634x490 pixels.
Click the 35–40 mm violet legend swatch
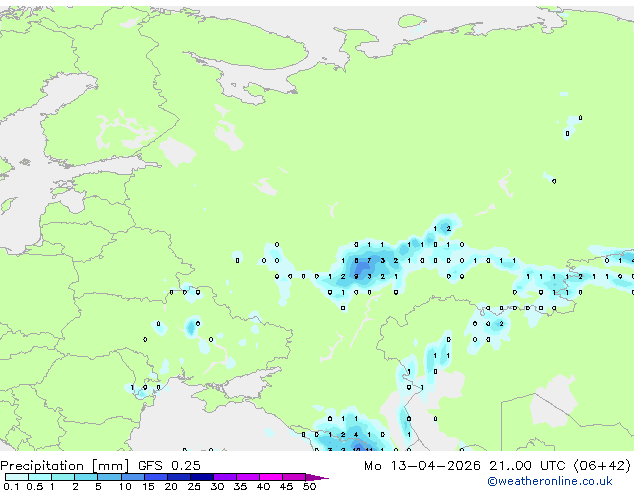tap(248, 477)
